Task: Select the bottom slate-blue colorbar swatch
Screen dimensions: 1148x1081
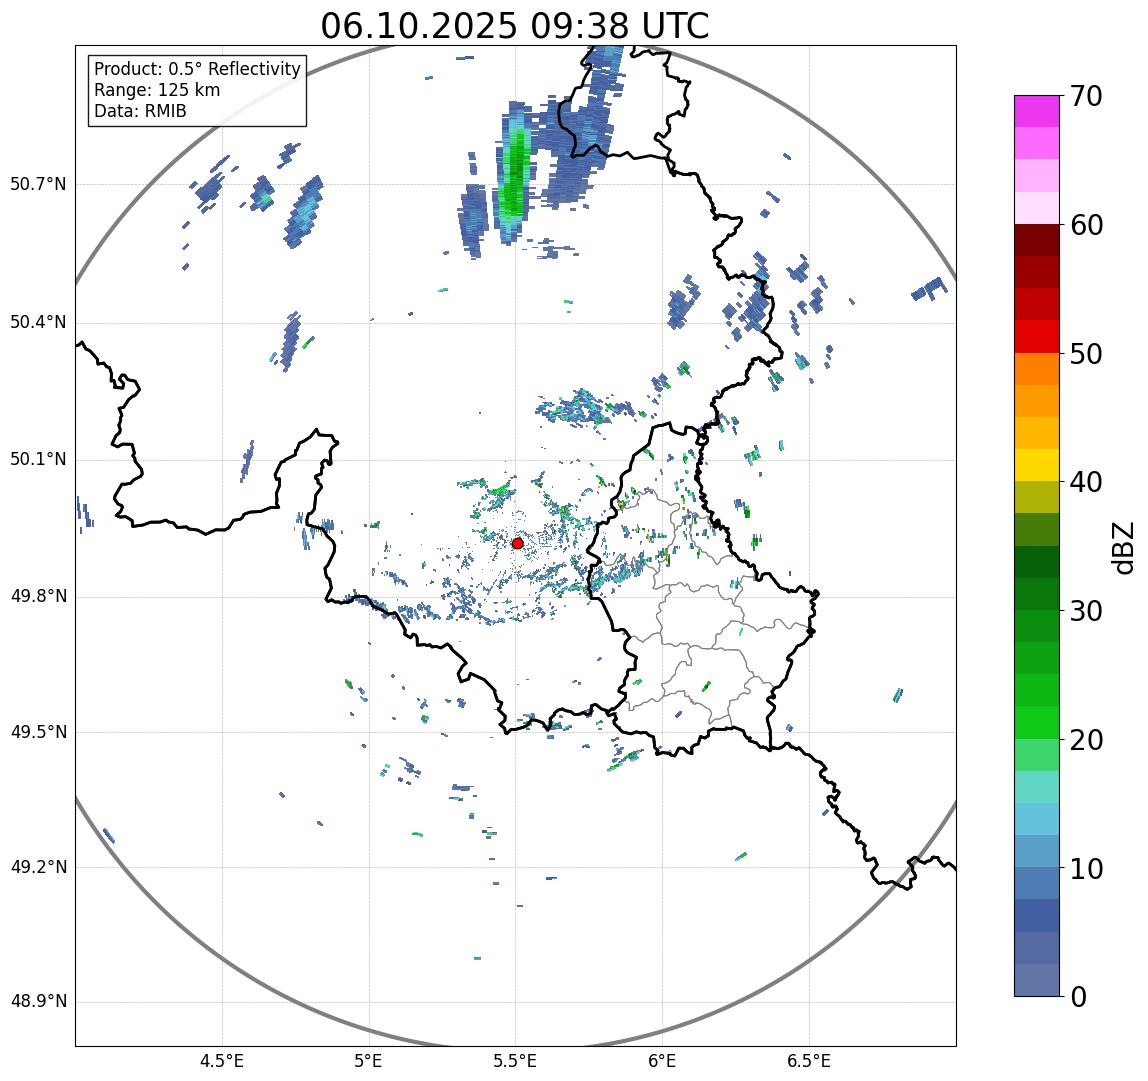Action: pyautogui.click(x=1037, y=980)
